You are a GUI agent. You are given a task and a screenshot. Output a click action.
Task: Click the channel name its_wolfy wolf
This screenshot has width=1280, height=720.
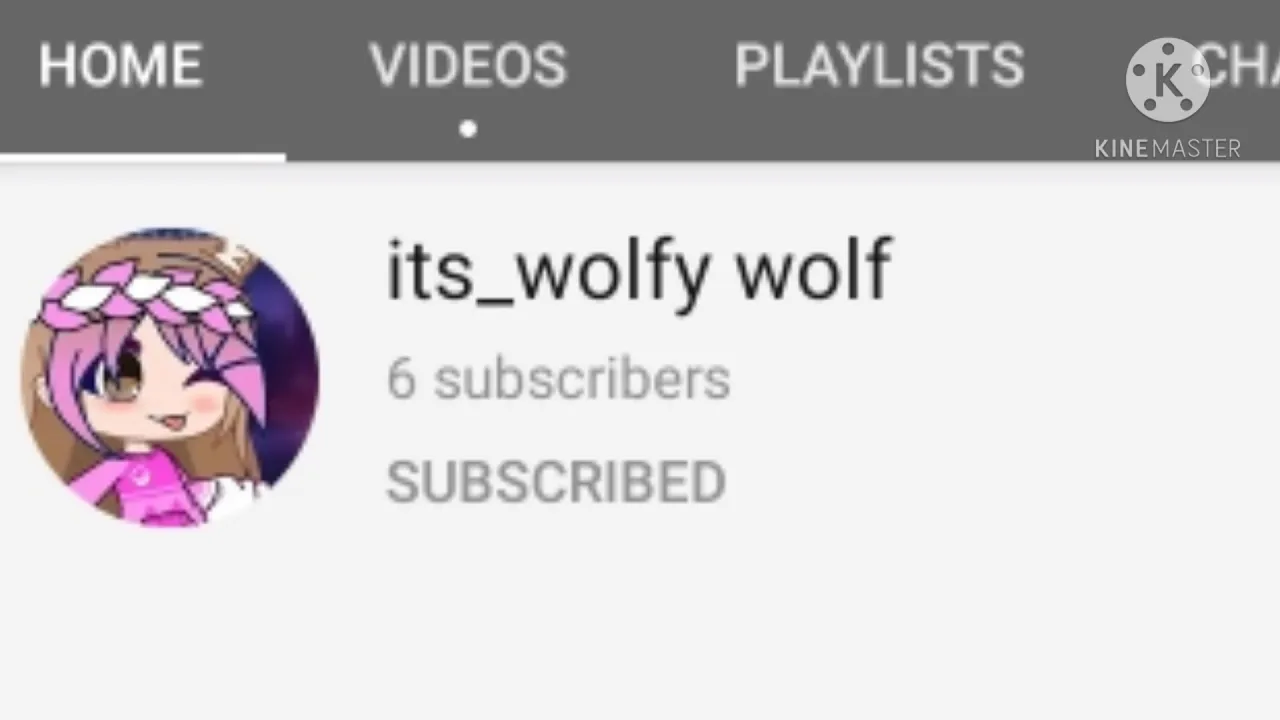point(639,270)
